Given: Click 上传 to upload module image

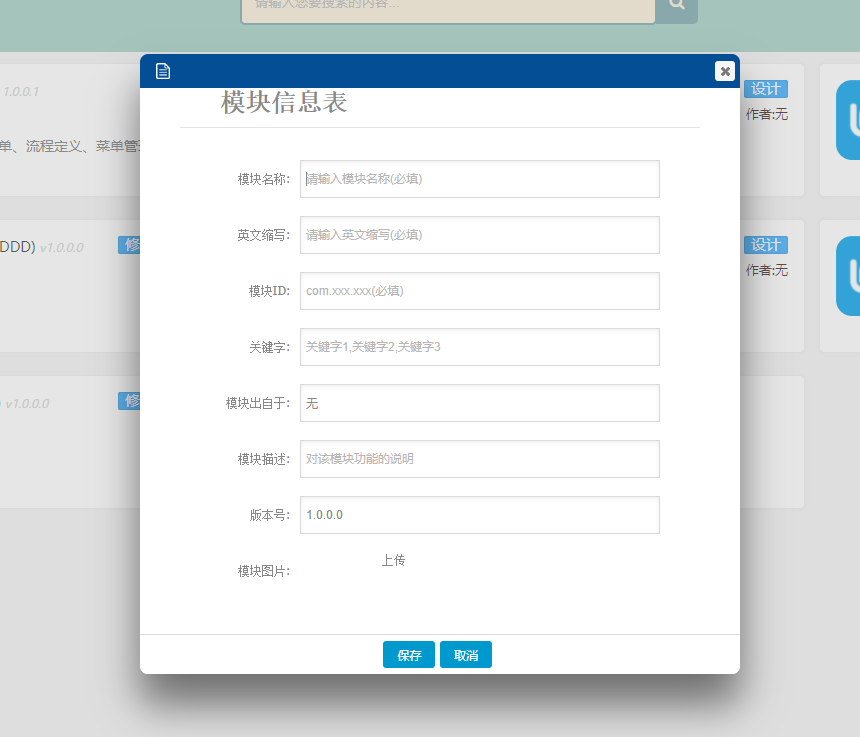Looking at the screenshot, I should coord(393,561).
